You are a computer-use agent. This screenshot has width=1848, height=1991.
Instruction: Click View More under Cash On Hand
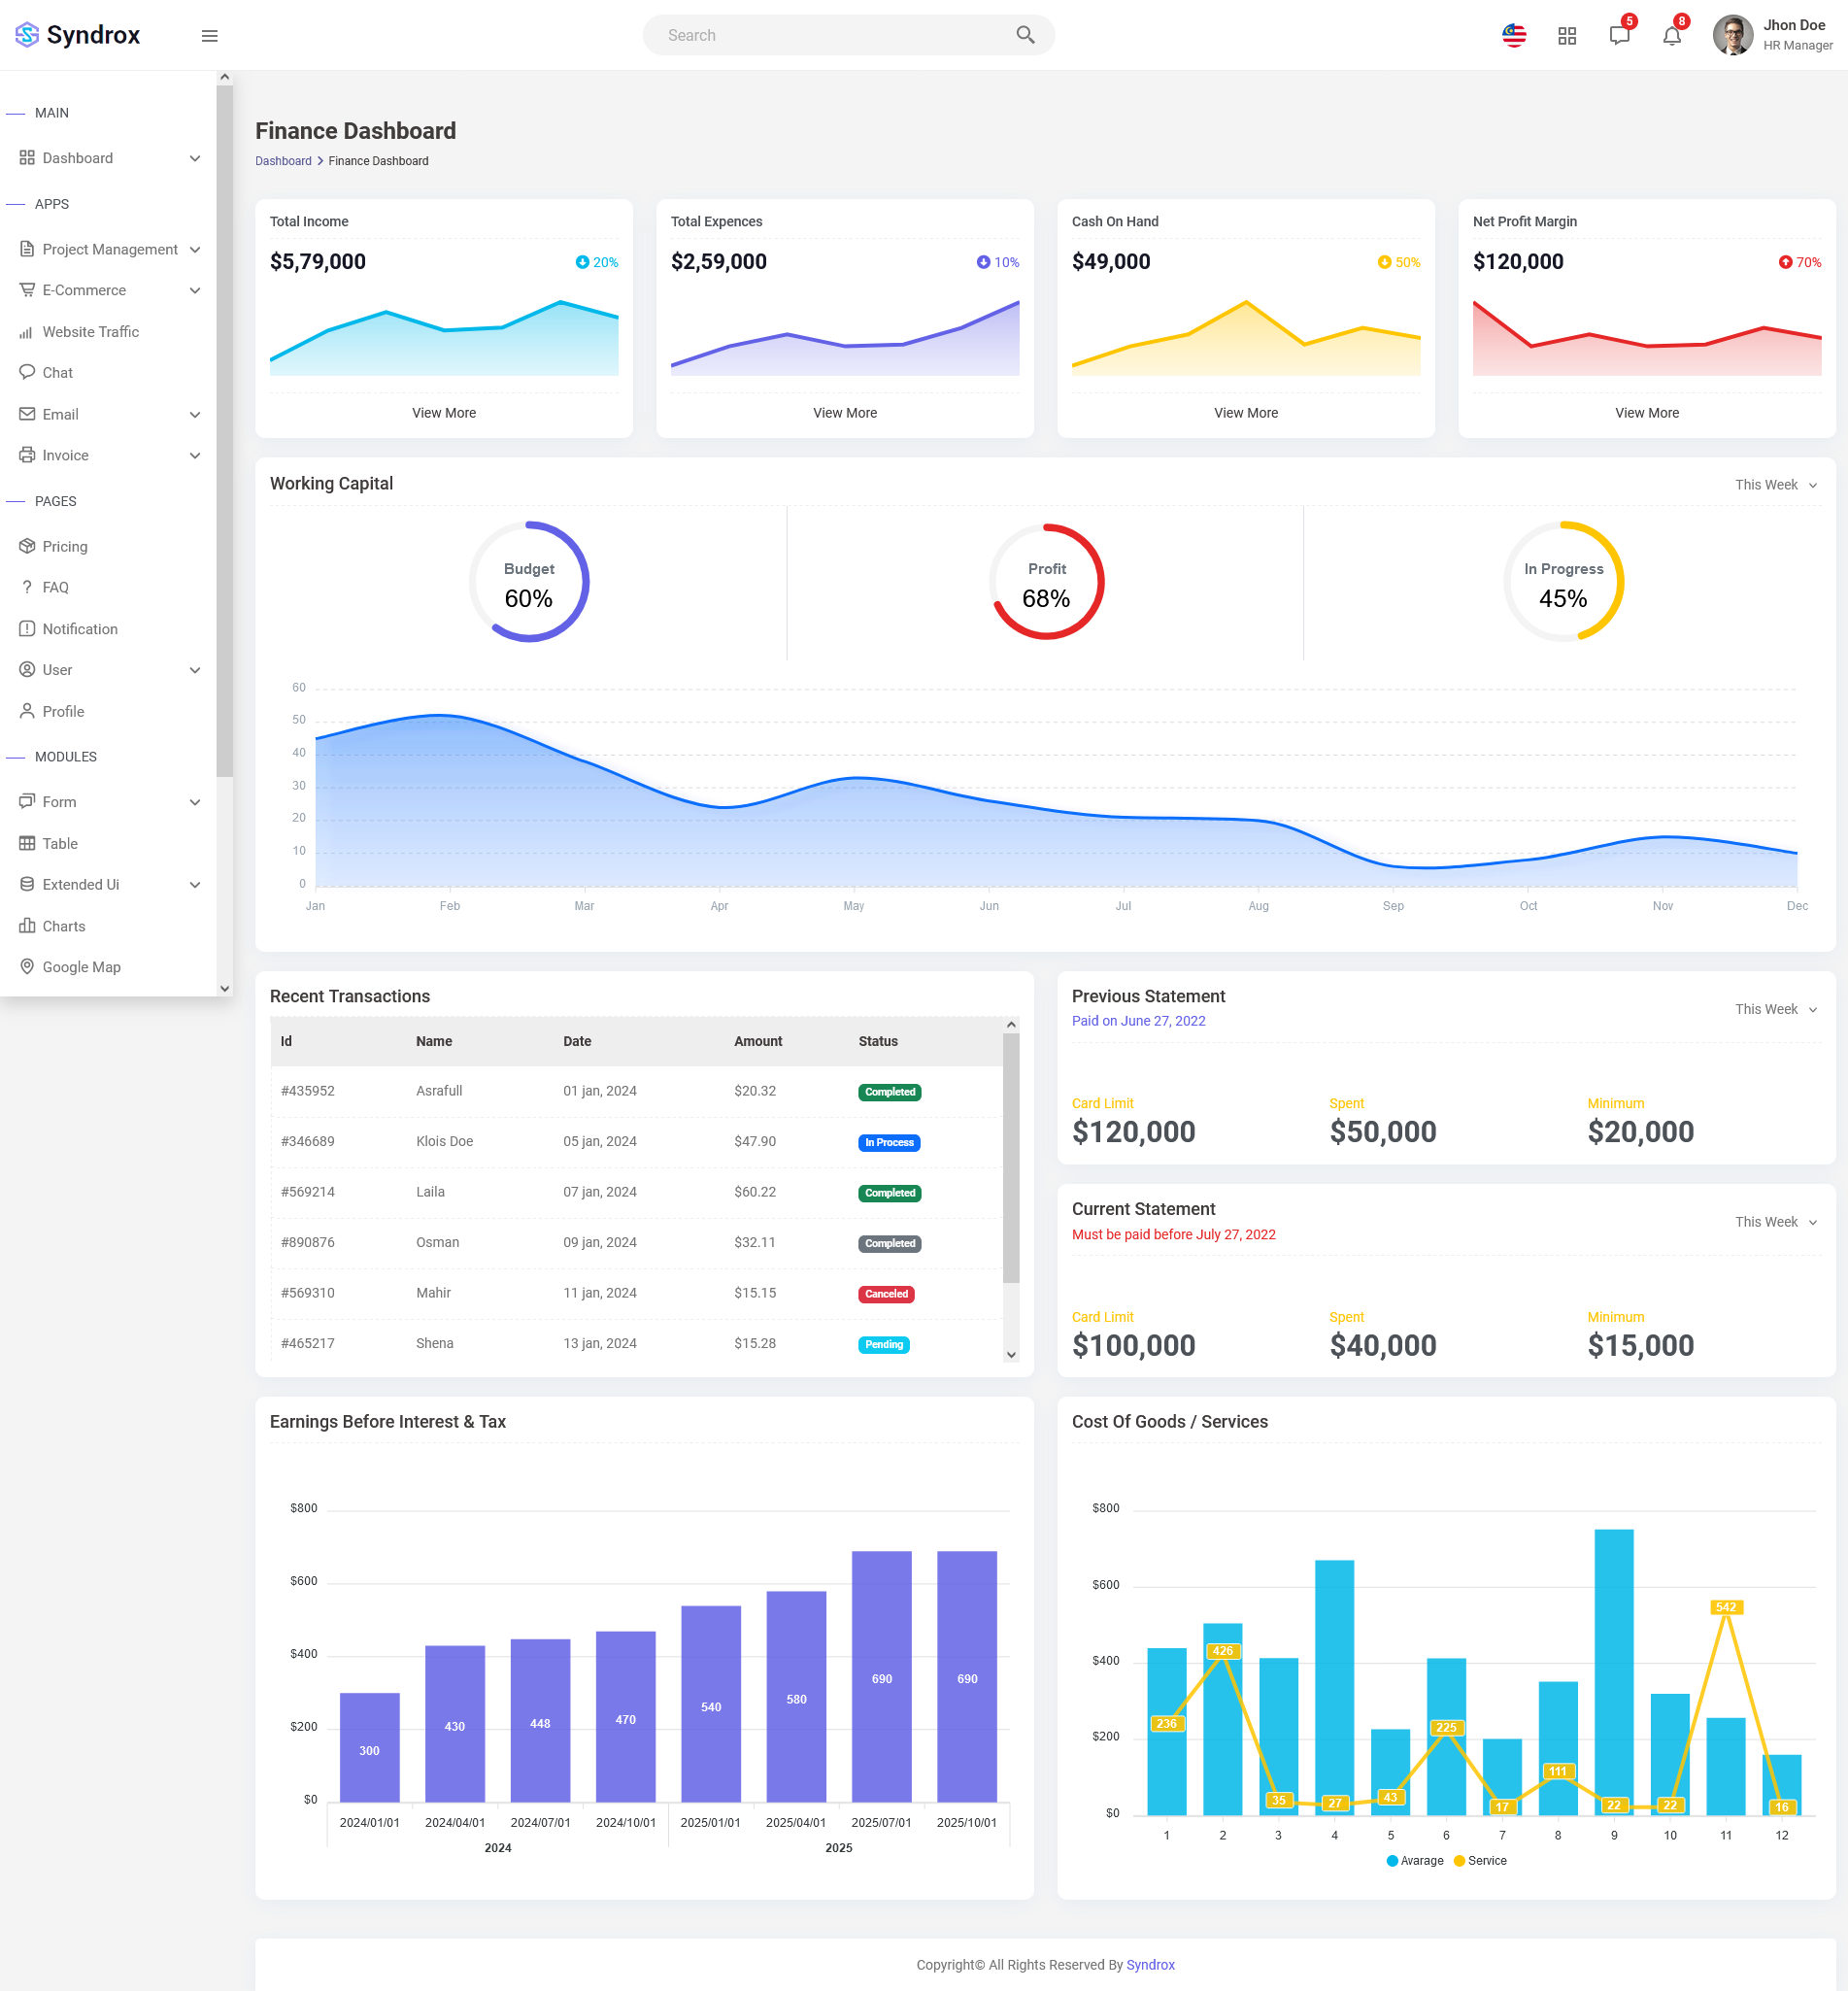coord(1246,413)
